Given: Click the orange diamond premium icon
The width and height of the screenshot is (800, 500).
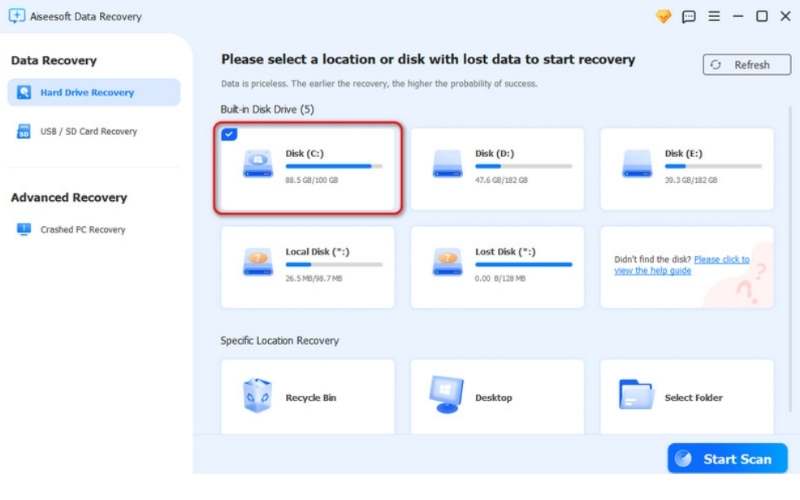Looking at the screenshot, I should click(662, 16).
